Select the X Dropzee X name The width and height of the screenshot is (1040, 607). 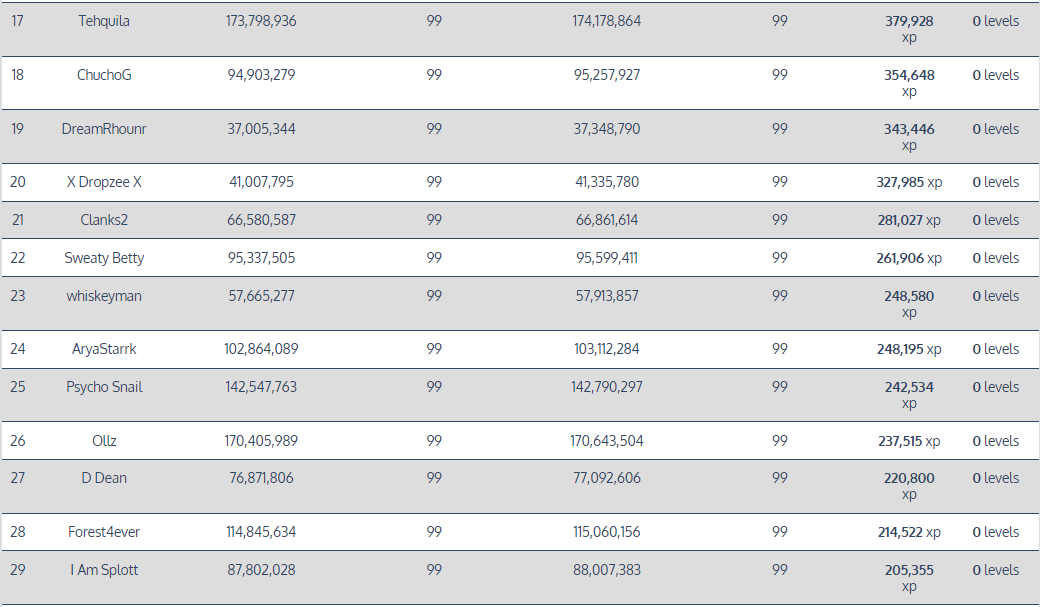tap(104, 182)
